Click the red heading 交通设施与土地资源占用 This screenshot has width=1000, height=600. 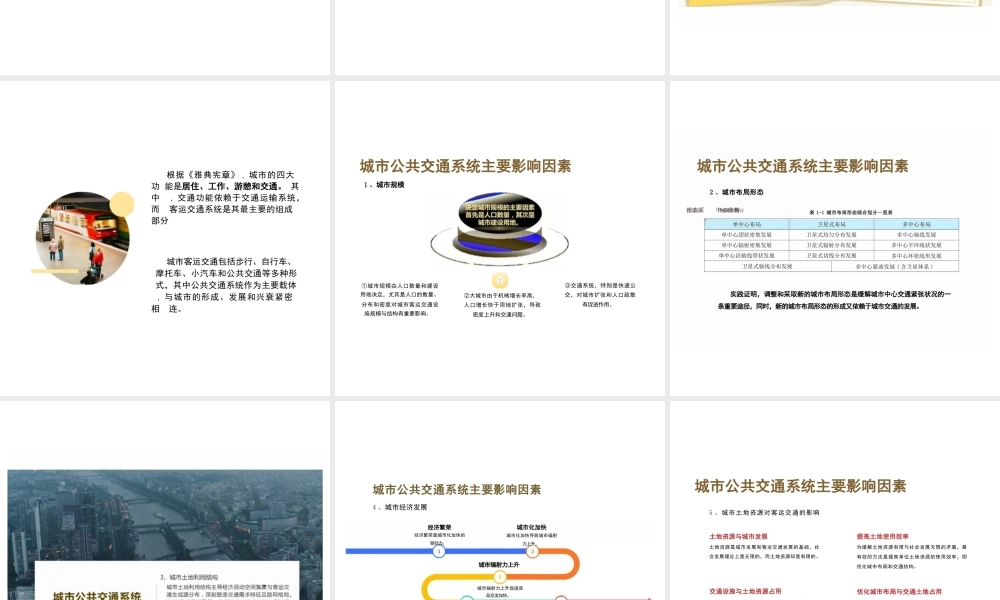pyautogui.click(x=746, y=592)
